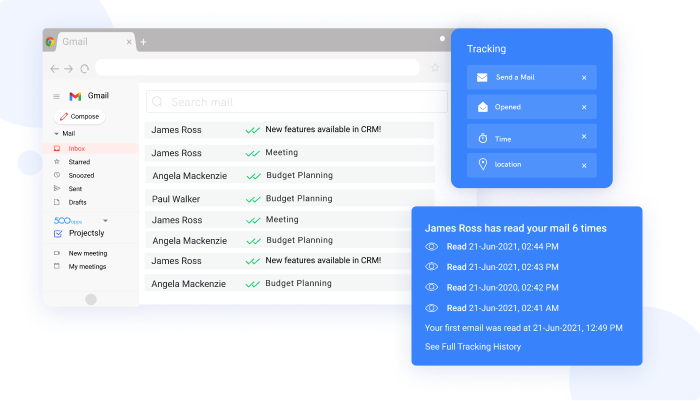
Task: Click the Search mail field
Action: 297,102
